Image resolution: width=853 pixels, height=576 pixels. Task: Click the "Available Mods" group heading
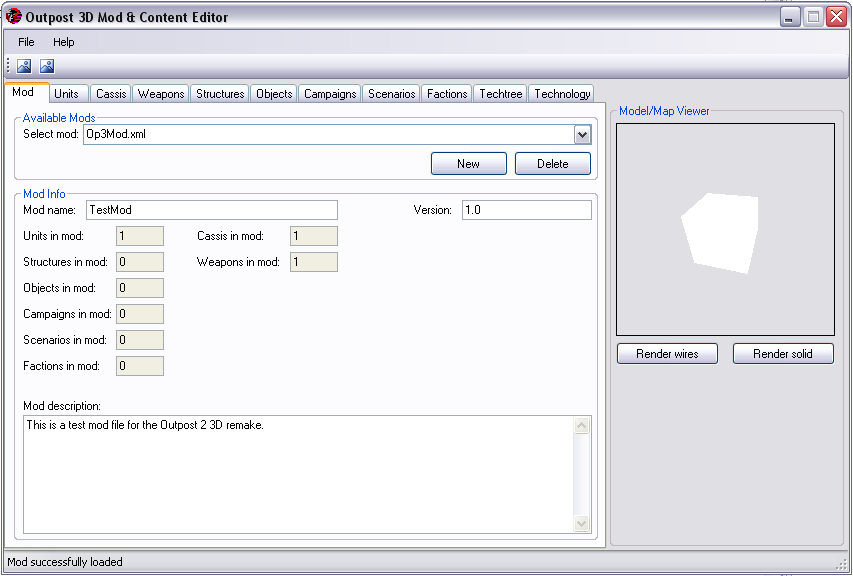click(x=59, y=117)
